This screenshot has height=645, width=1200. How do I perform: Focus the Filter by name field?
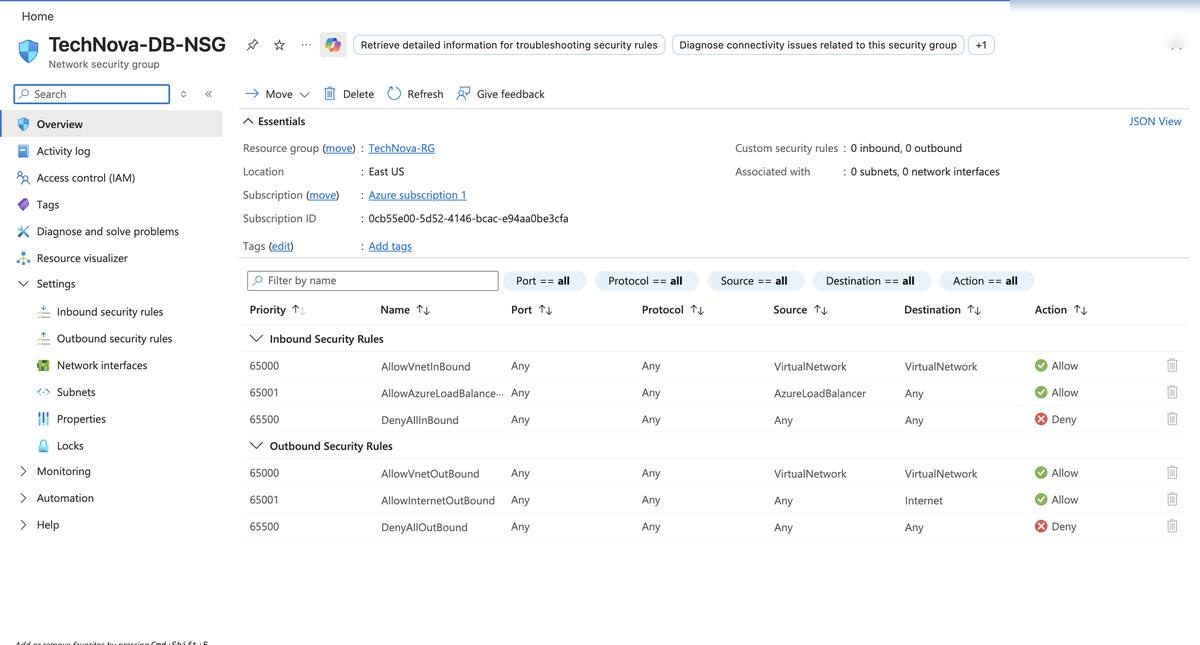click(373, 281)
